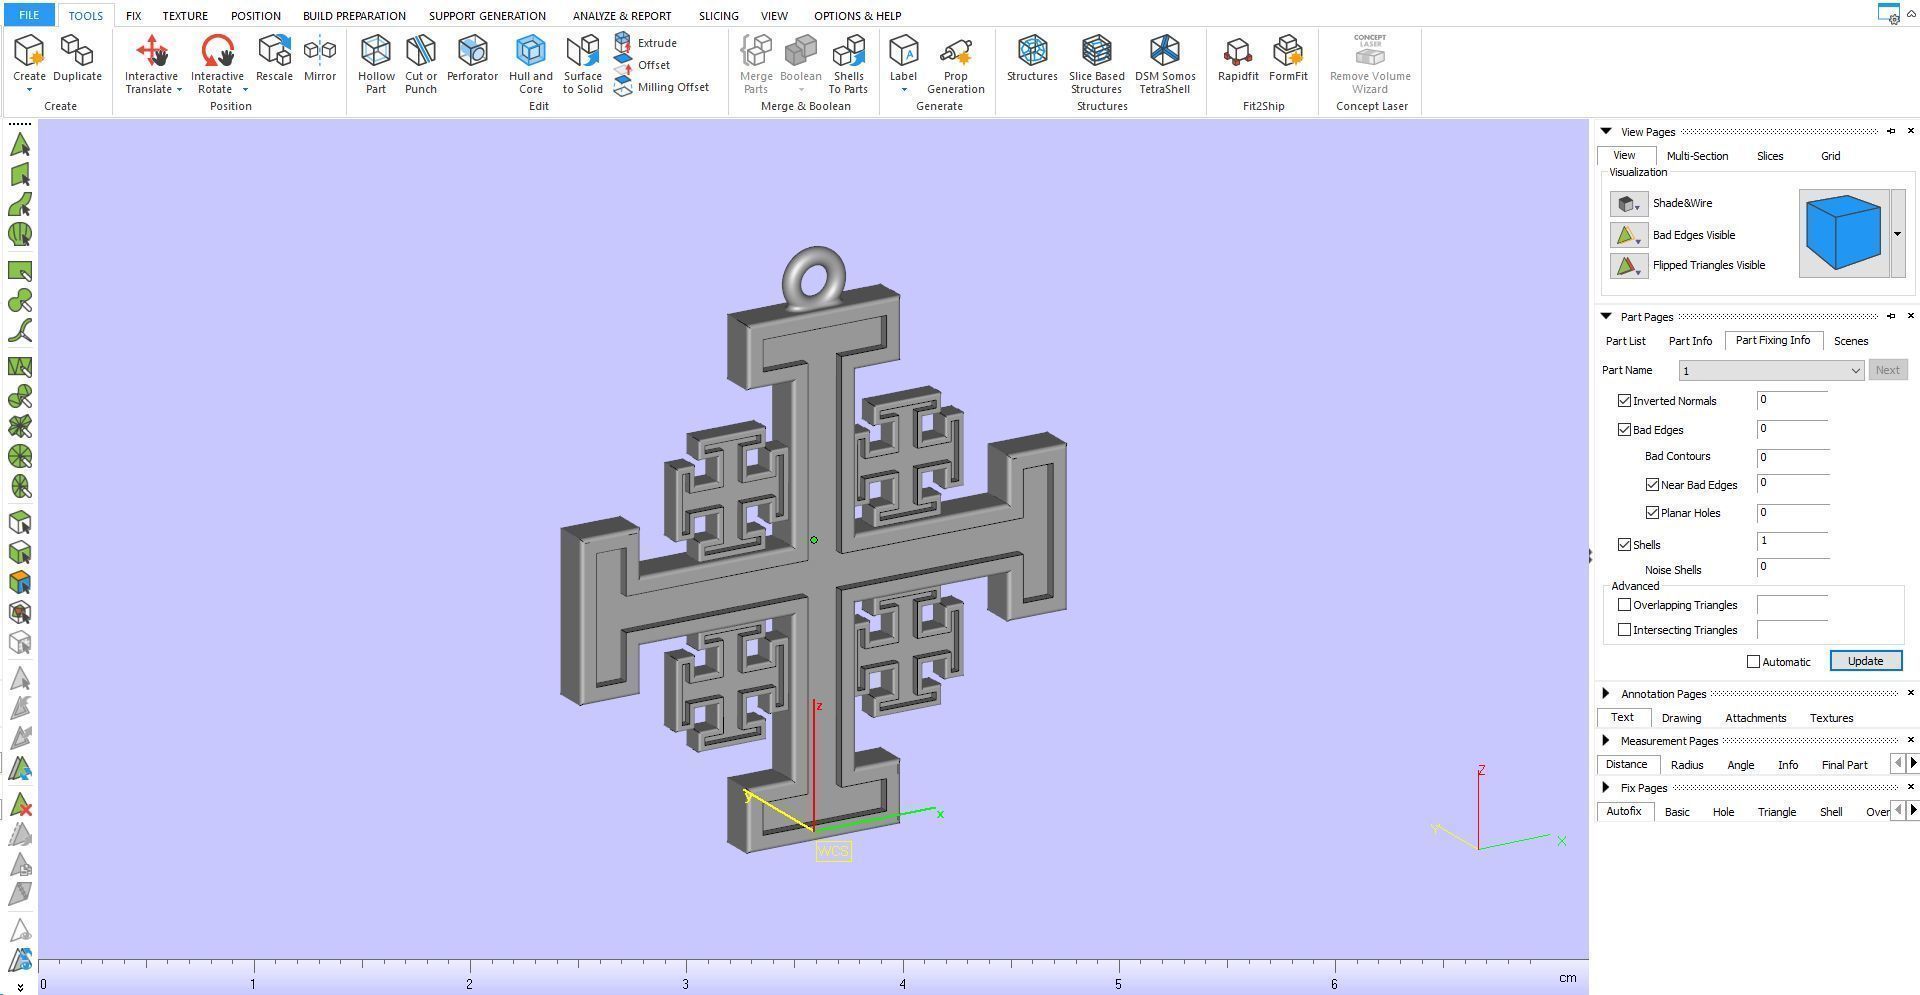This screenshot has width=1920, height=995.
Task: Enable the Overlapping Triangles checkbox
Action: (x=1624, y=605)
